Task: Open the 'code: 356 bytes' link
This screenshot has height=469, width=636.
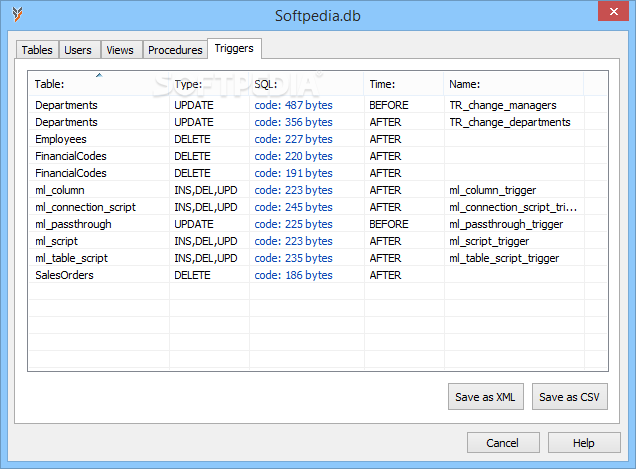Action: (293, 122)
